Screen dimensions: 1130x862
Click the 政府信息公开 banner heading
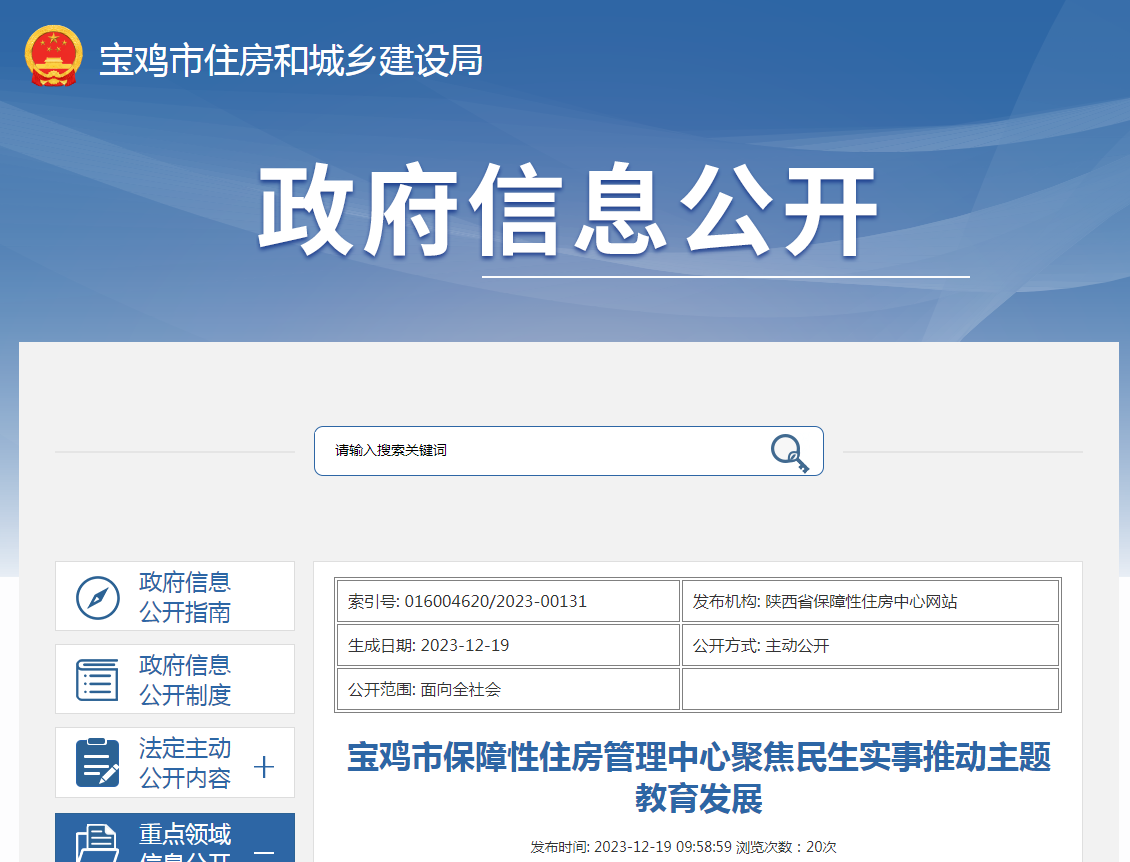point(567,212)
